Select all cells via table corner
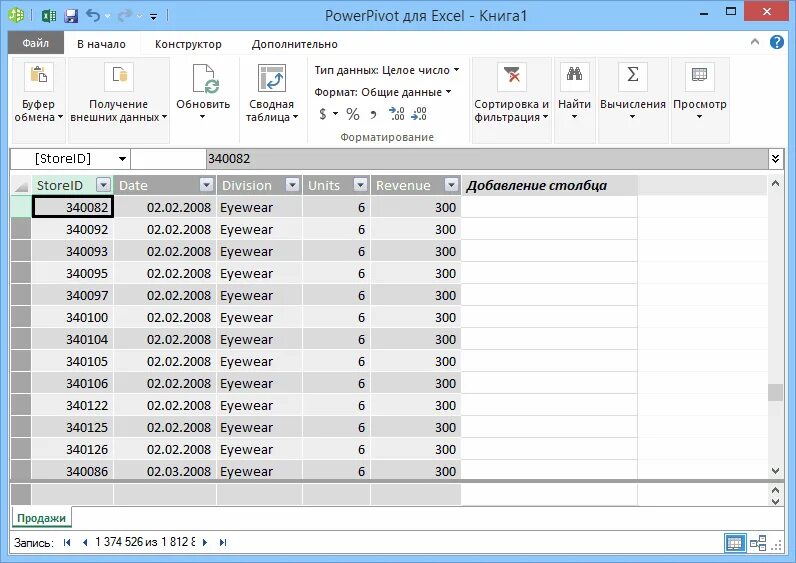This screenshot has height=563, width=796. pyautogui.click(x=21, y=186)
